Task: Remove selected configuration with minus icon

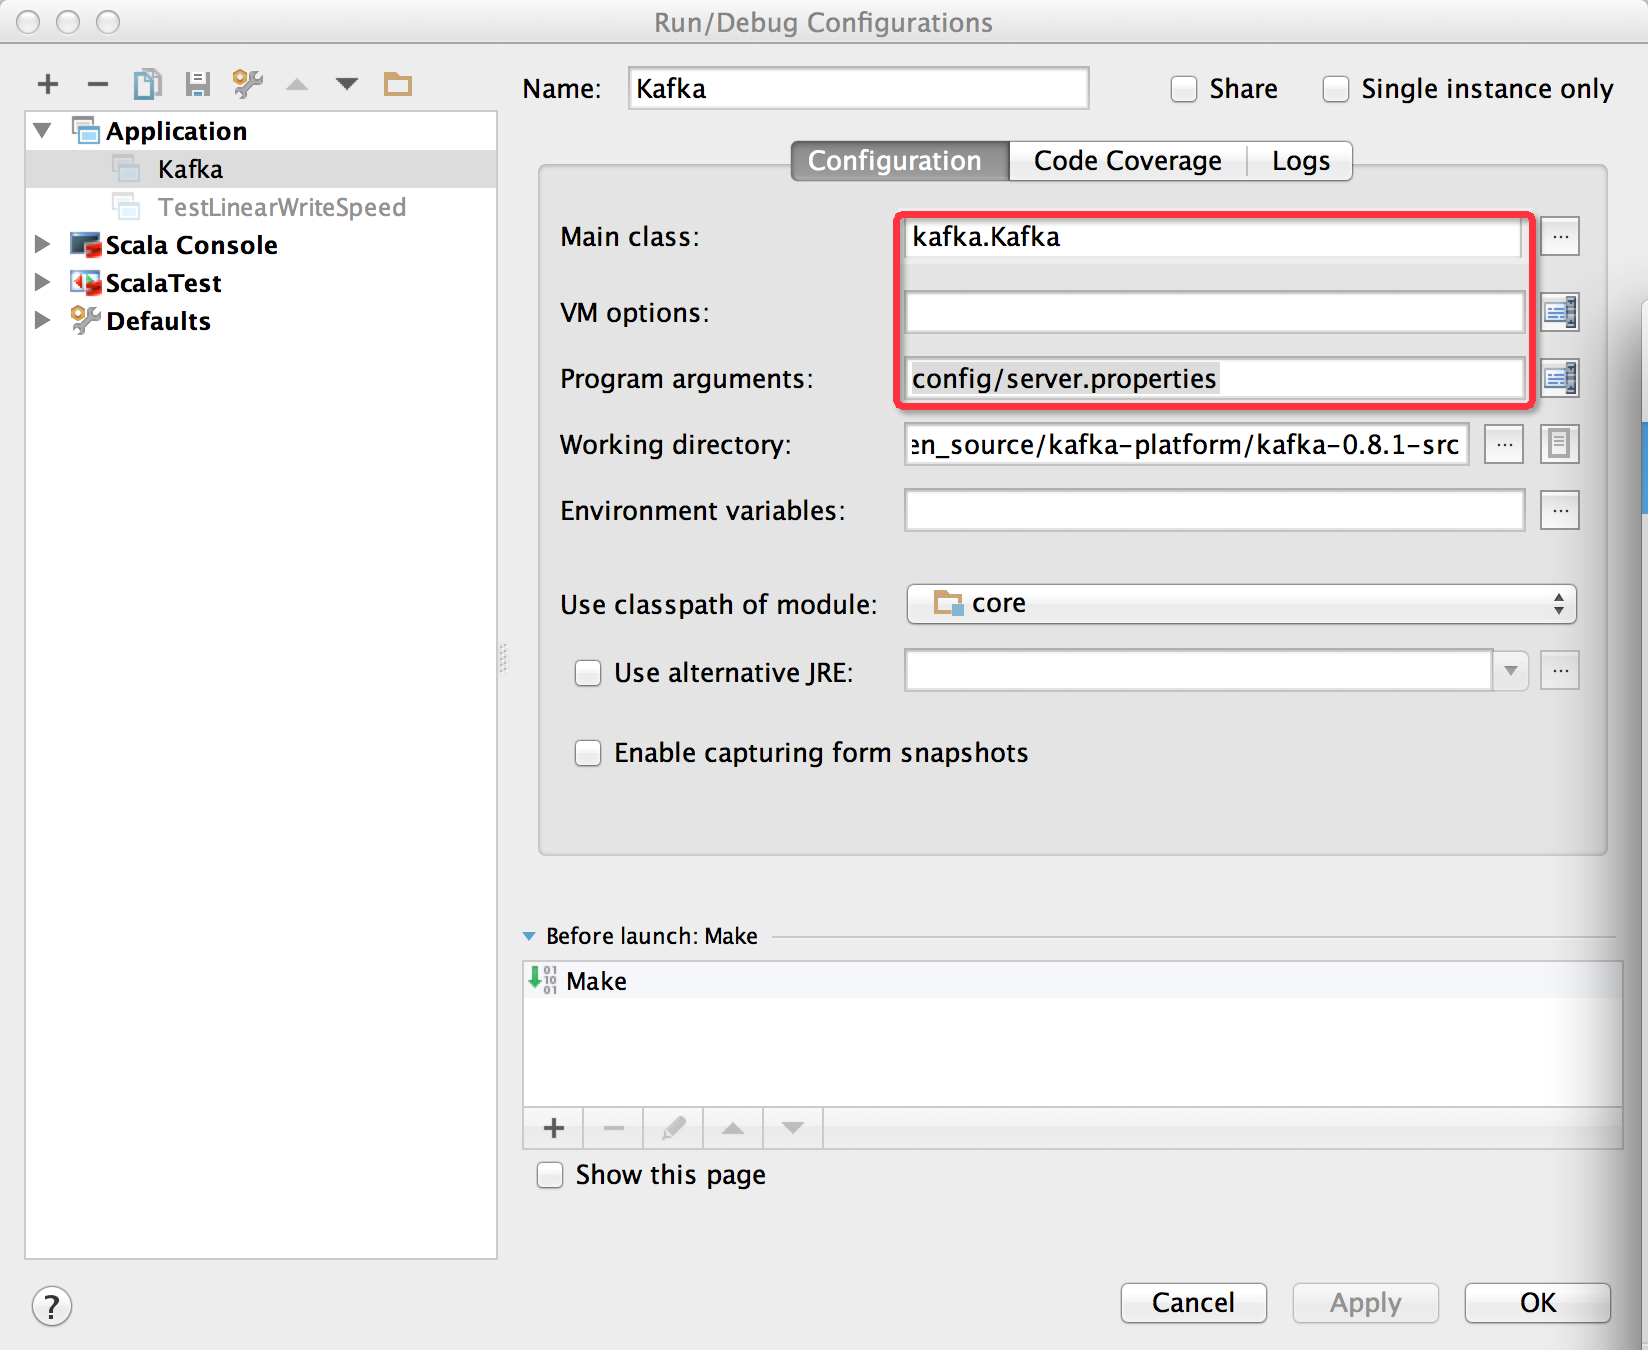Action: pyautogui.click(x=97, y=85)
